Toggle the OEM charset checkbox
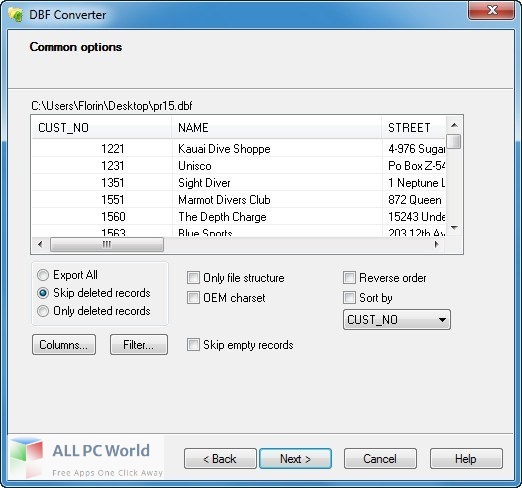The height and width of the screenshot is (488, 522). pyautogui.click(x=193, y=298)
